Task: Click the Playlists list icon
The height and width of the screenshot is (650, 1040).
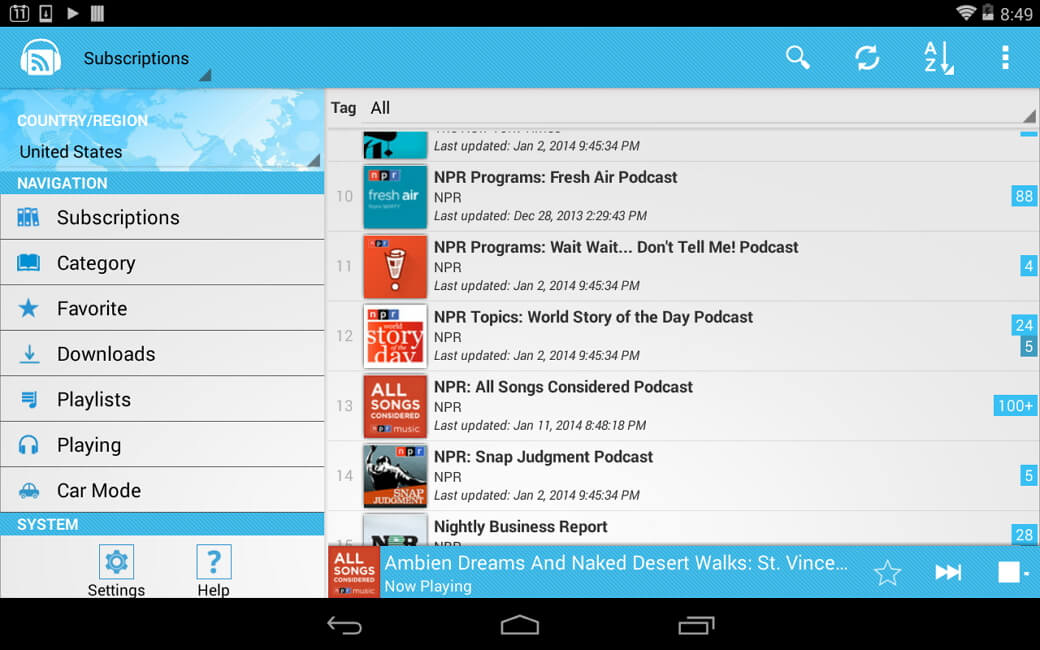Action: coord(29,399)
